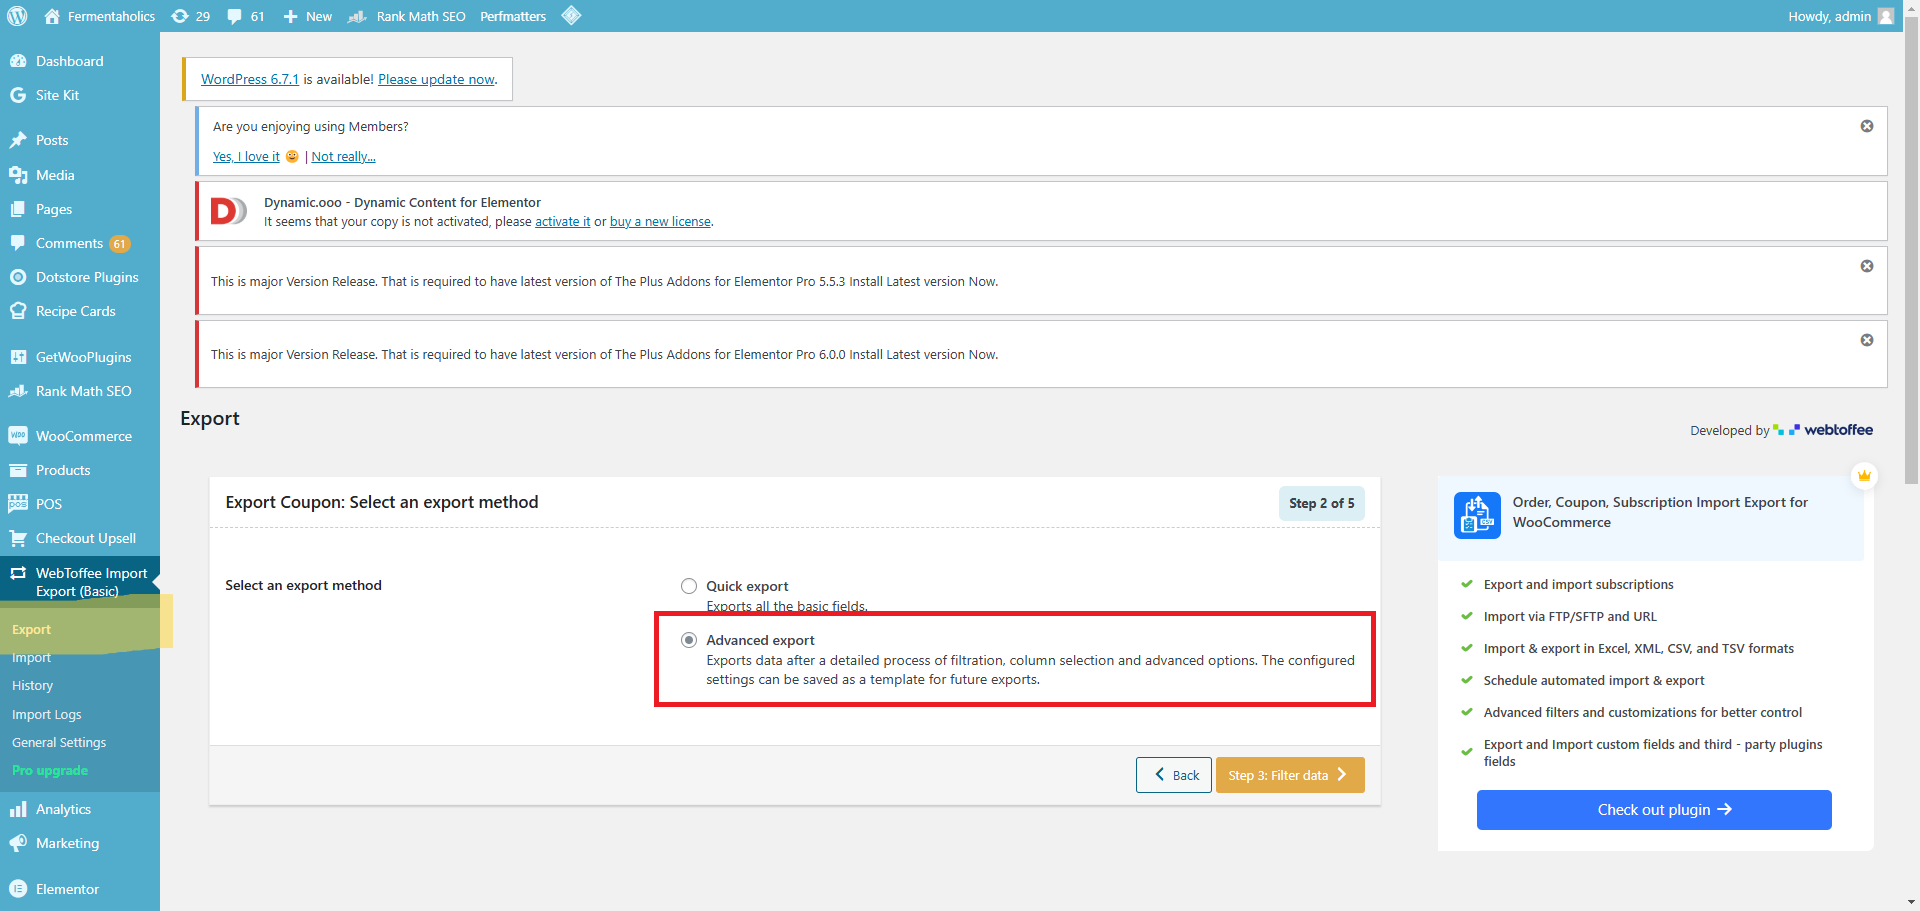Open General Settings submenu item

click(x=59, y=742)
